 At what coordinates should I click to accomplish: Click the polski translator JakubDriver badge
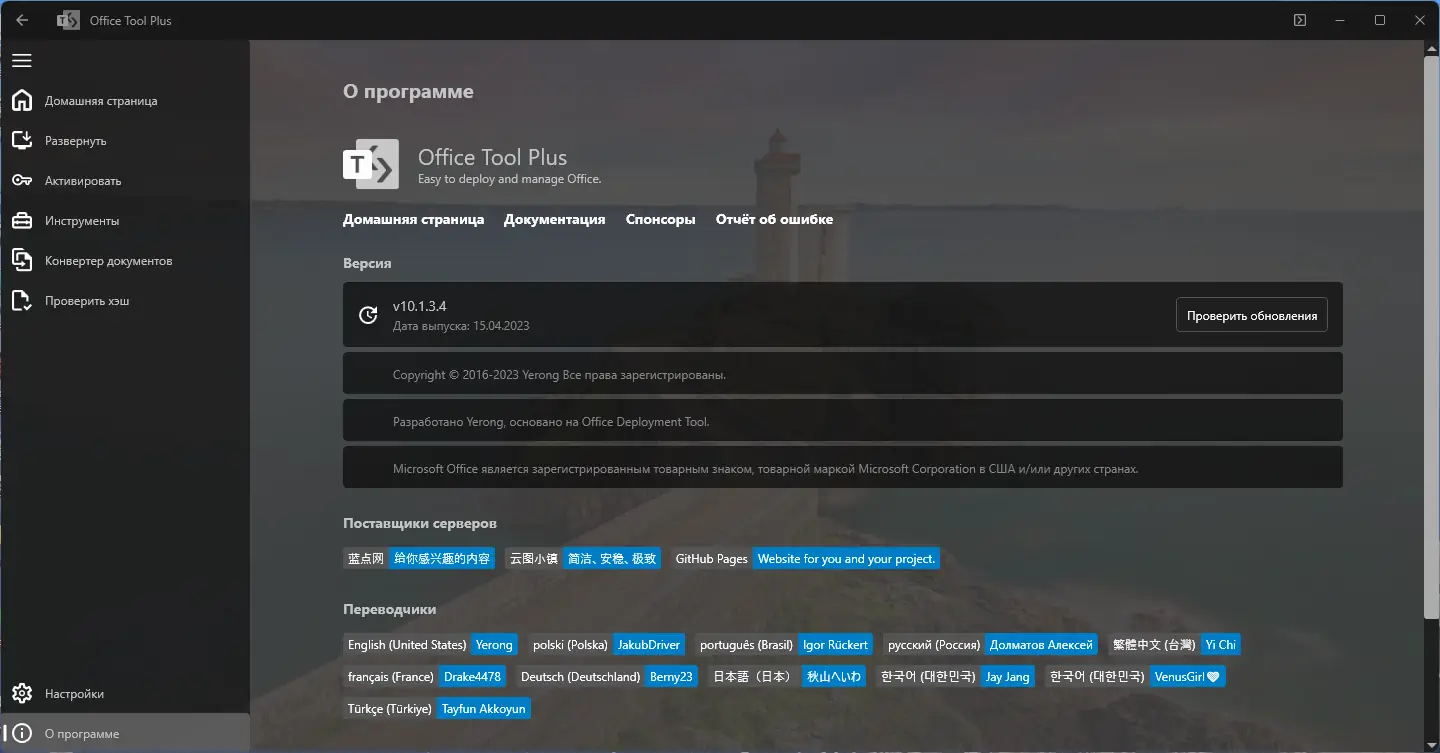pos(607,645)
